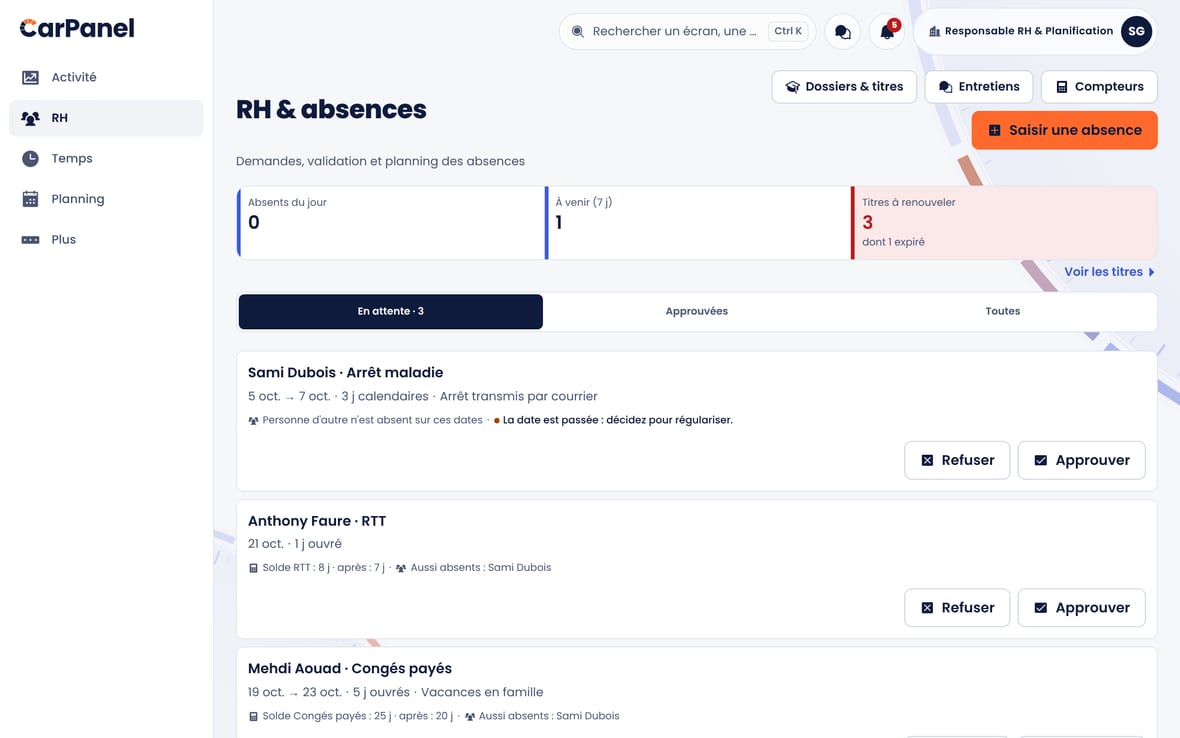Click the check icon in Anthony Faure's Approuver button
The width and height of the screenshot is (1180, 738).
coord(1041,608)
